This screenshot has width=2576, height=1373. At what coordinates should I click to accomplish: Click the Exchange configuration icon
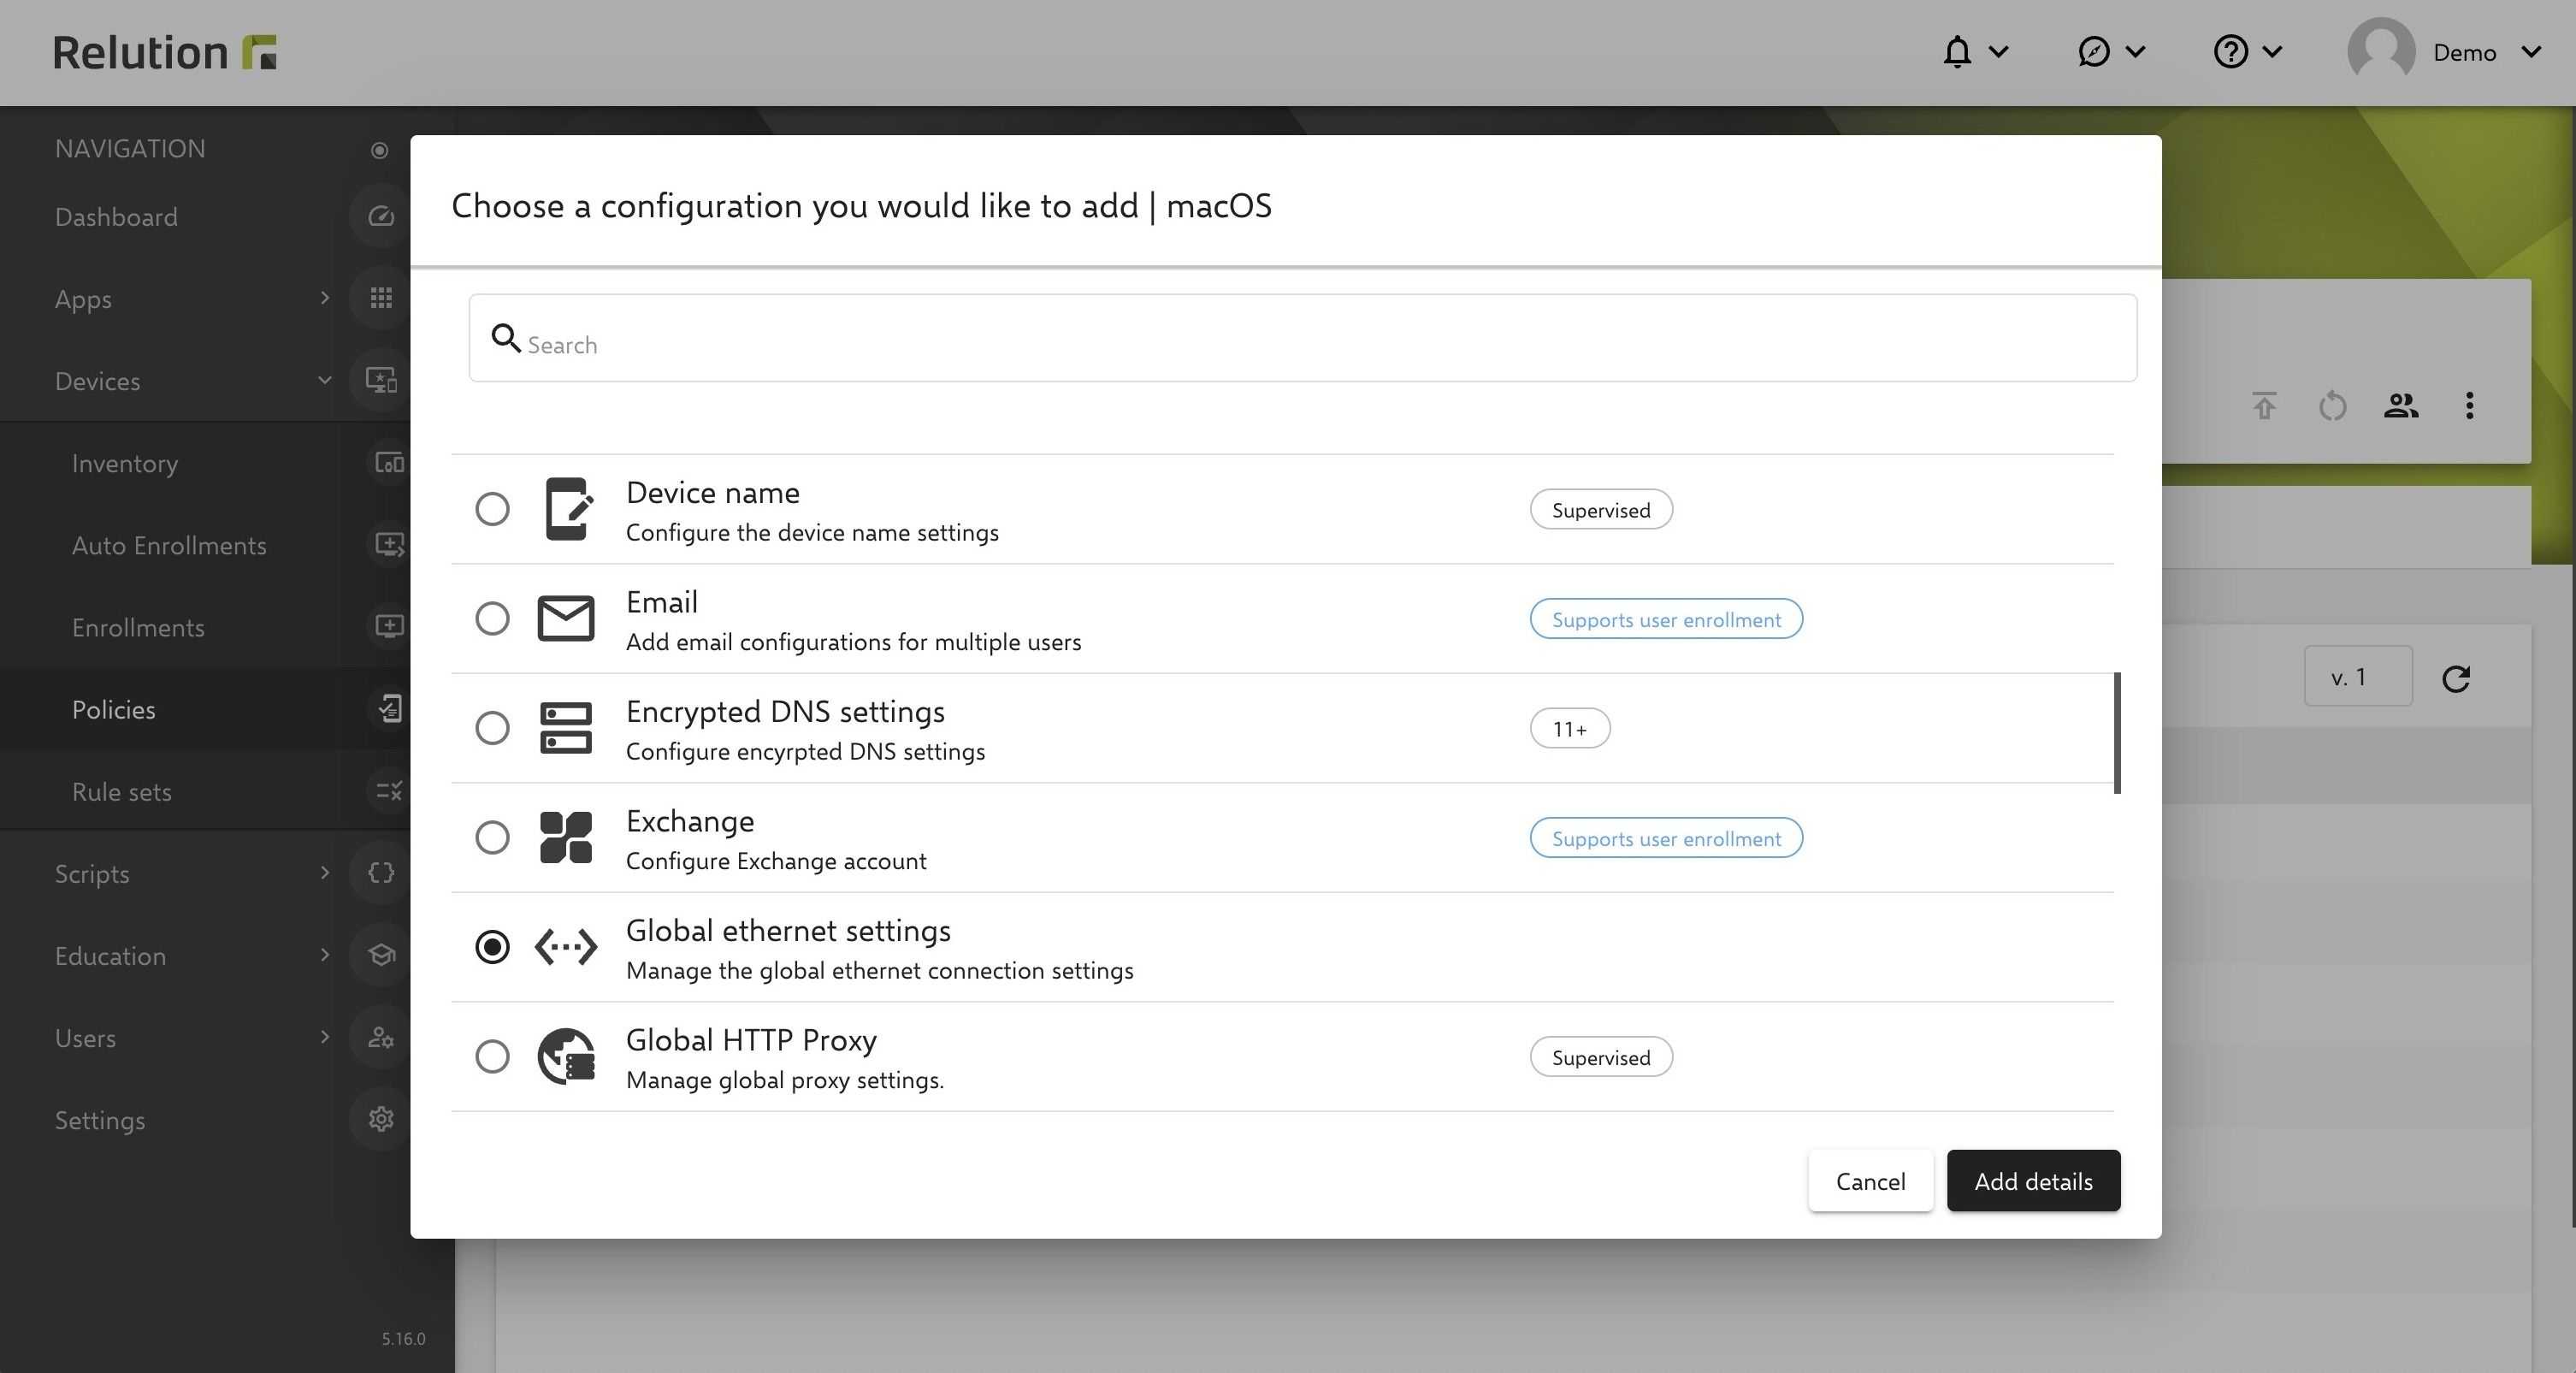pos(566,837)
